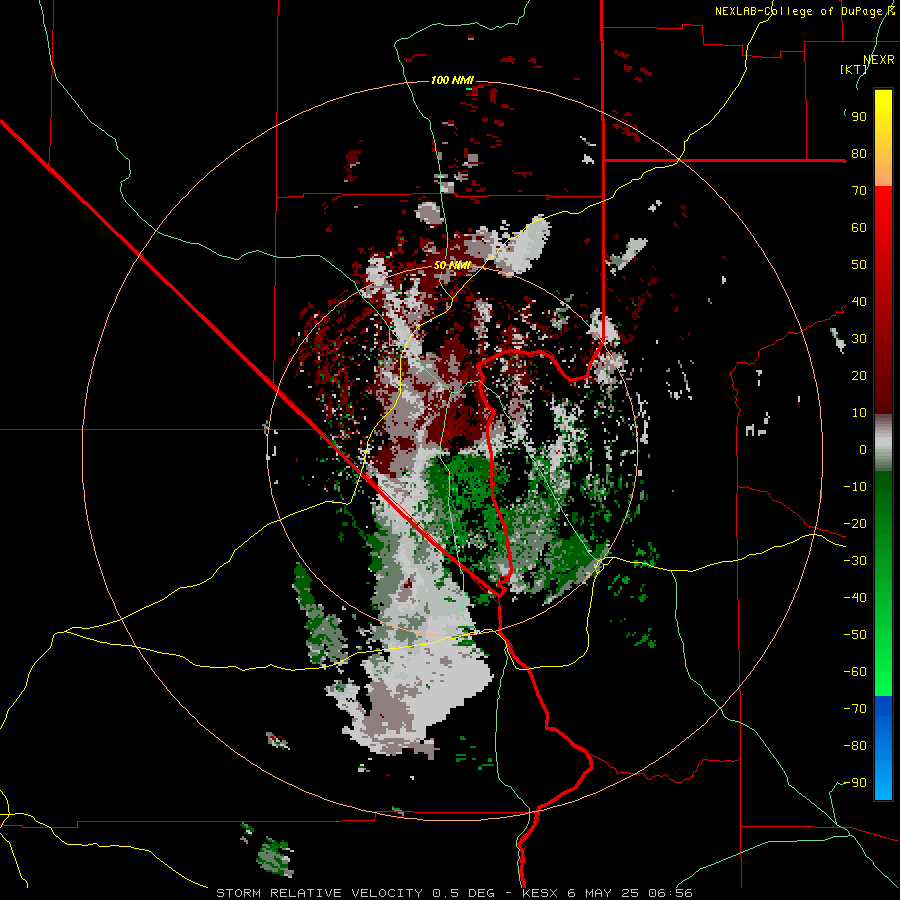Click the blue segment of the color bar
The width and height of the screenshot is (900, 900).
coord(883,748)
